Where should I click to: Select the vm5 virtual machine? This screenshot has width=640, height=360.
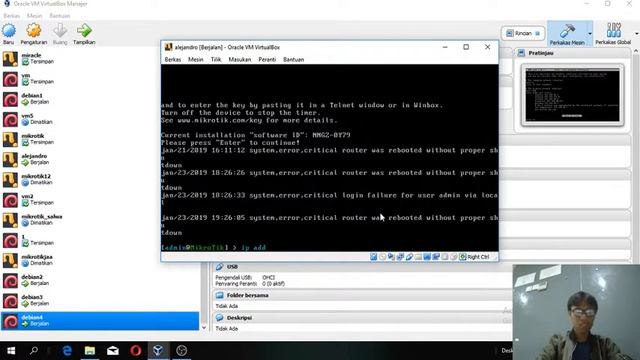[100, 119]
